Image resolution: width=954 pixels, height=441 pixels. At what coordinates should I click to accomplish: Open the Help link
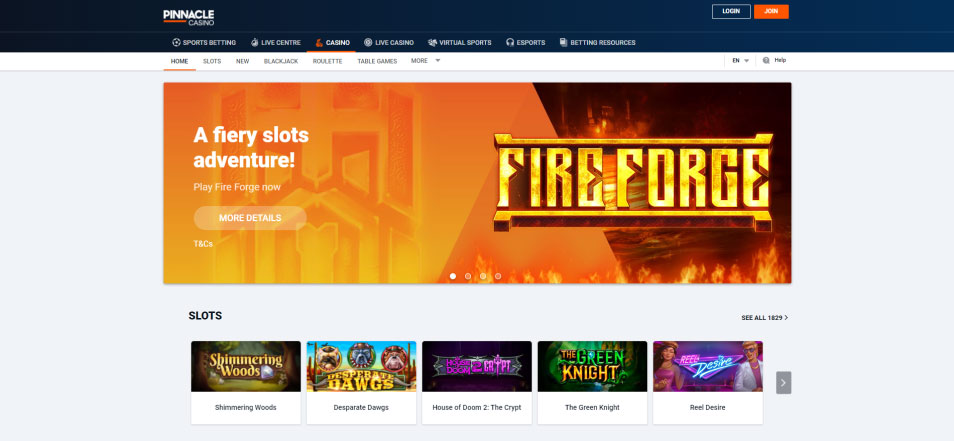pyautogui.click(x=780, y=60)
